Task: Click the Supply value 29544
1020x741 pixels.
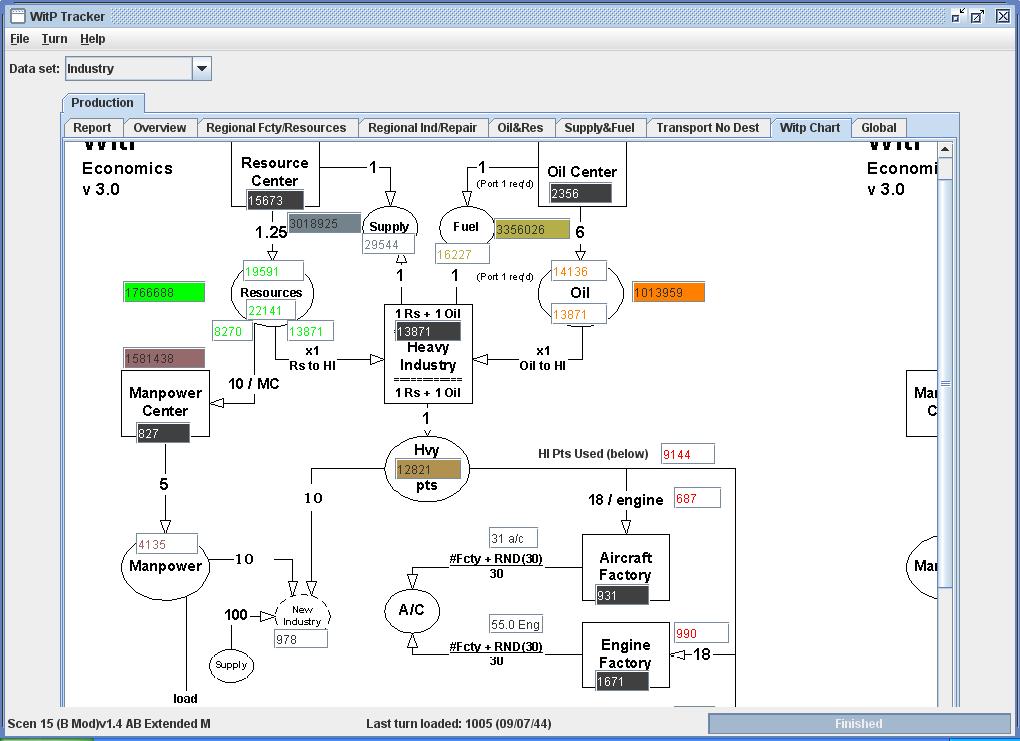Action: pos(388,245)
